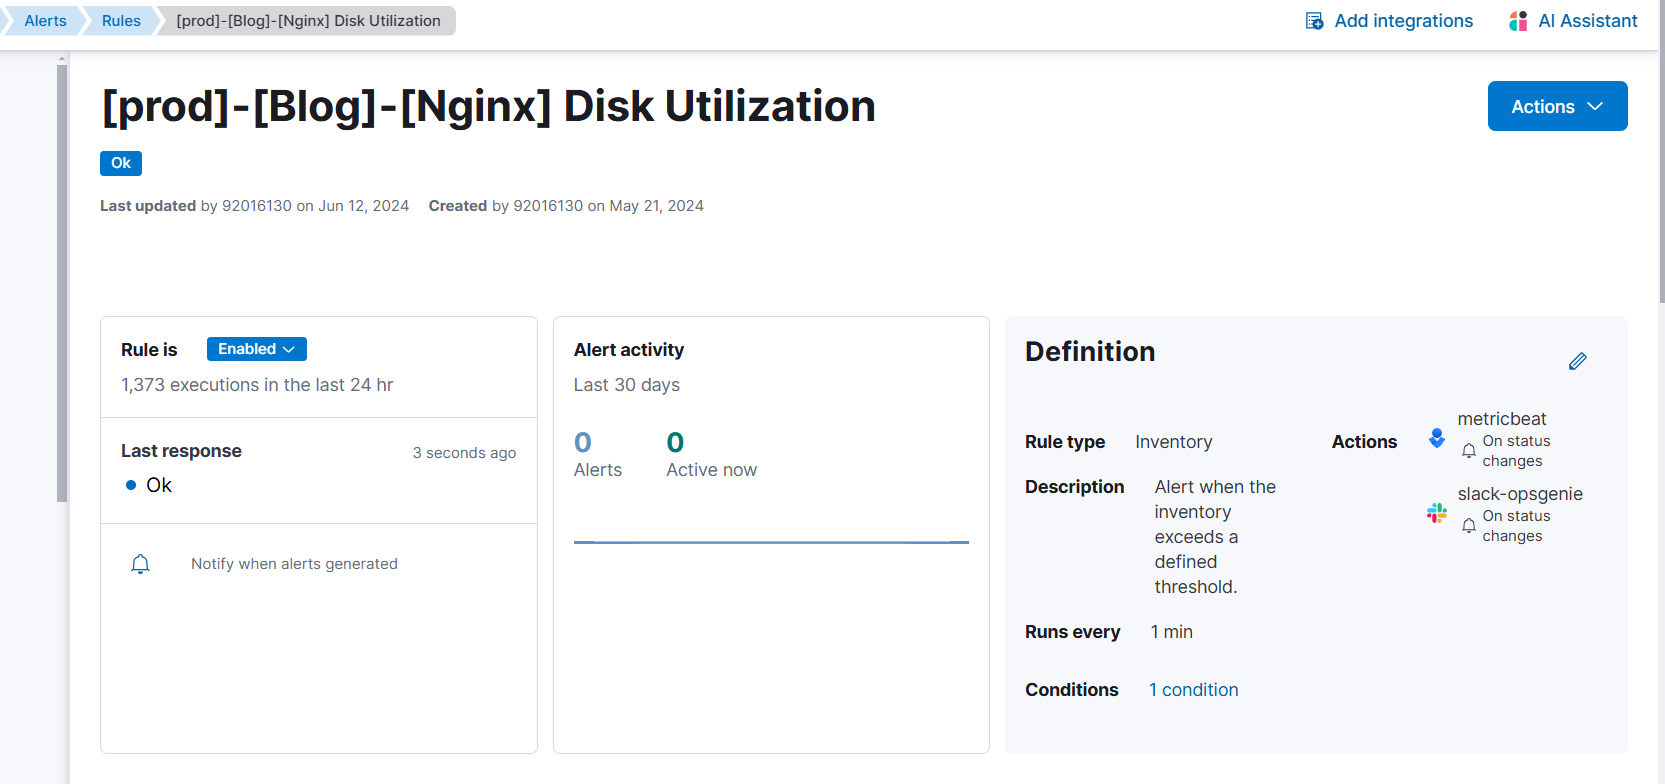
Task: Click bell icon under slack-opsgenie action
Action: (1468, 526)
